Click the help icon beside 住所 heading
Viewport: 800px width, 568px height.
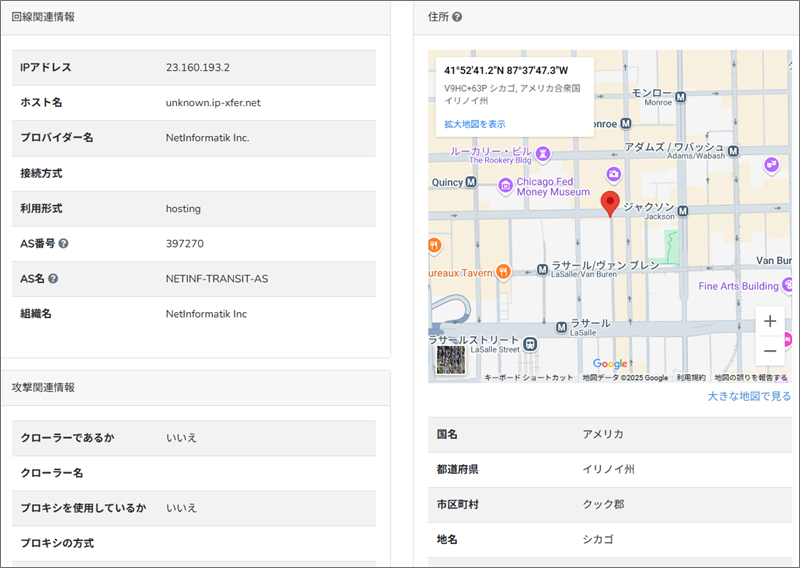457,17
